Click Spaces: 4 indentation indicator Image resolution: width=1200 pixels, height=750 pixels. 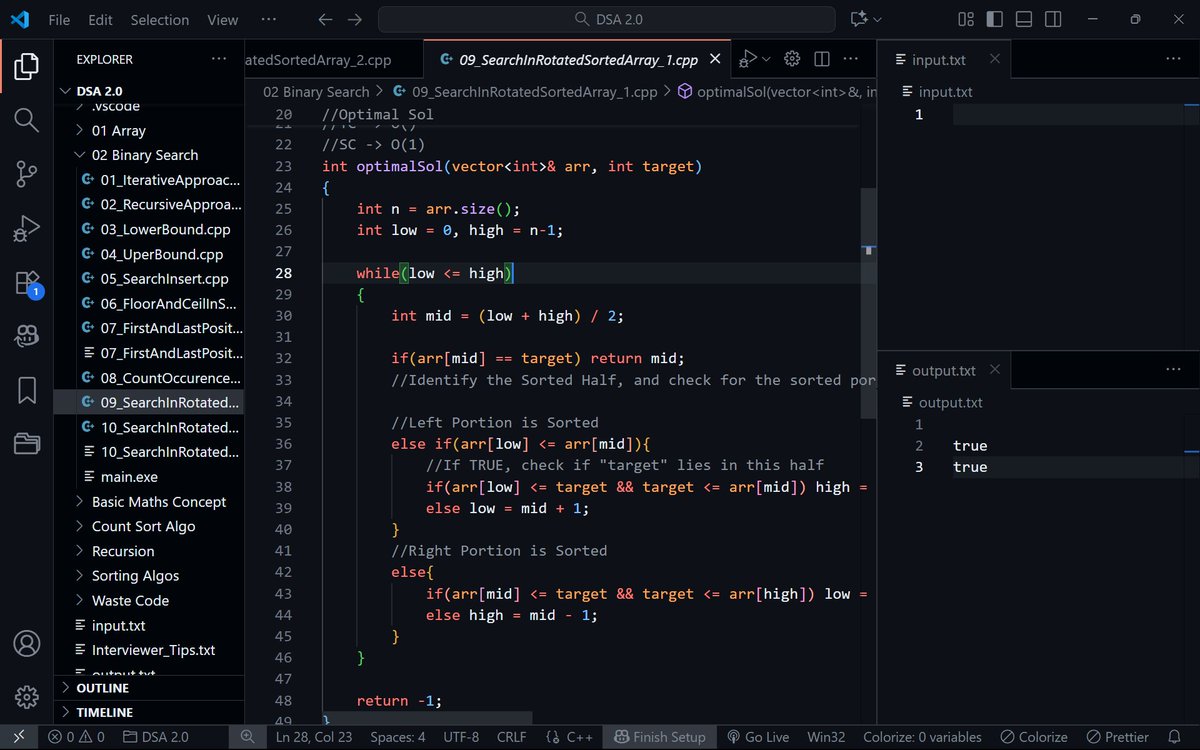coord(398,737)
